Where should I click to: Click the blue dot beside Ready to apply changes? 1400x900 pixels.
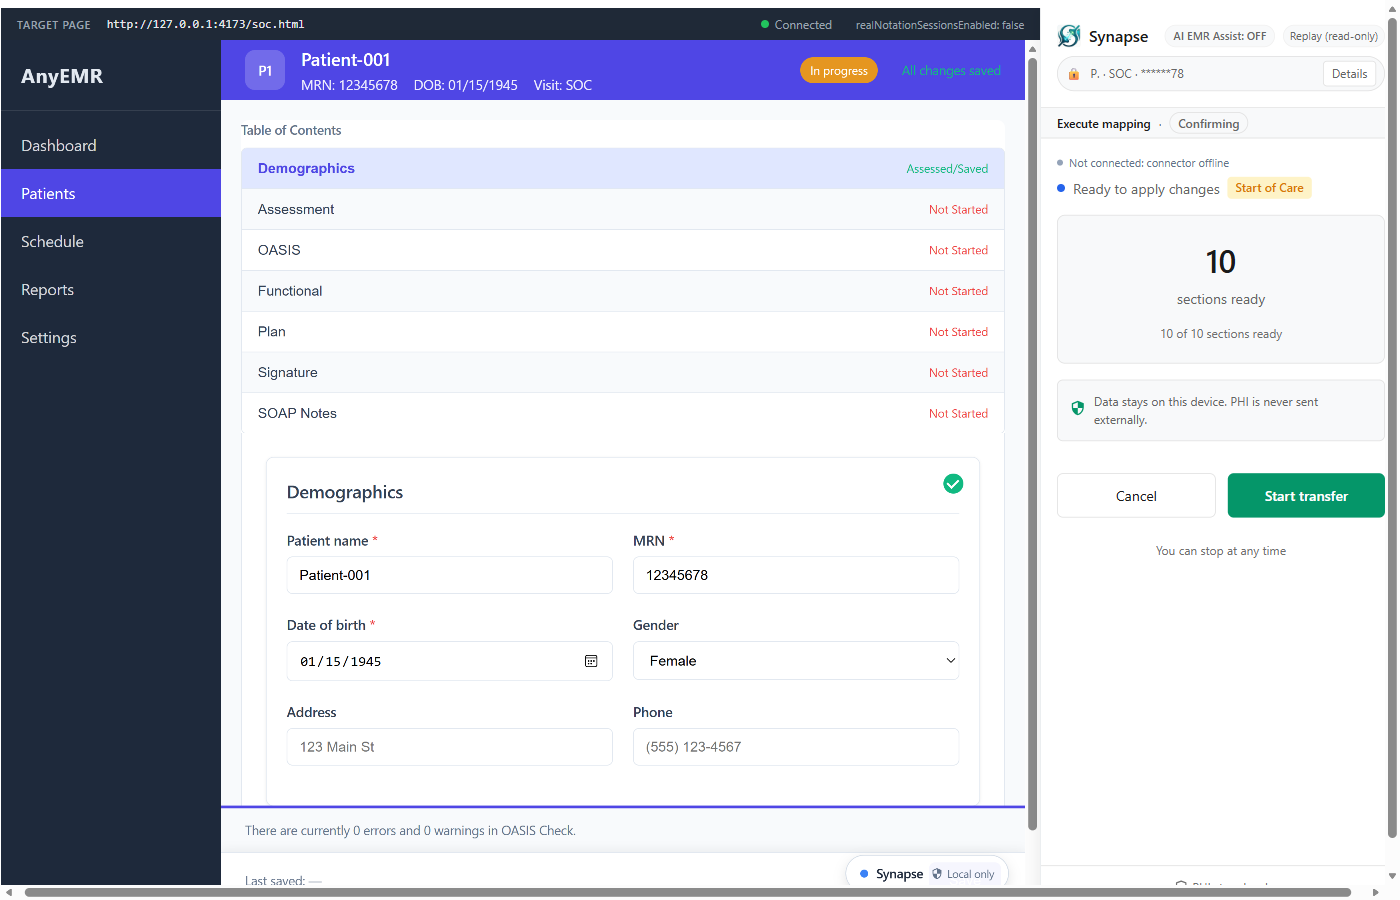click(x=1060, y=188)
